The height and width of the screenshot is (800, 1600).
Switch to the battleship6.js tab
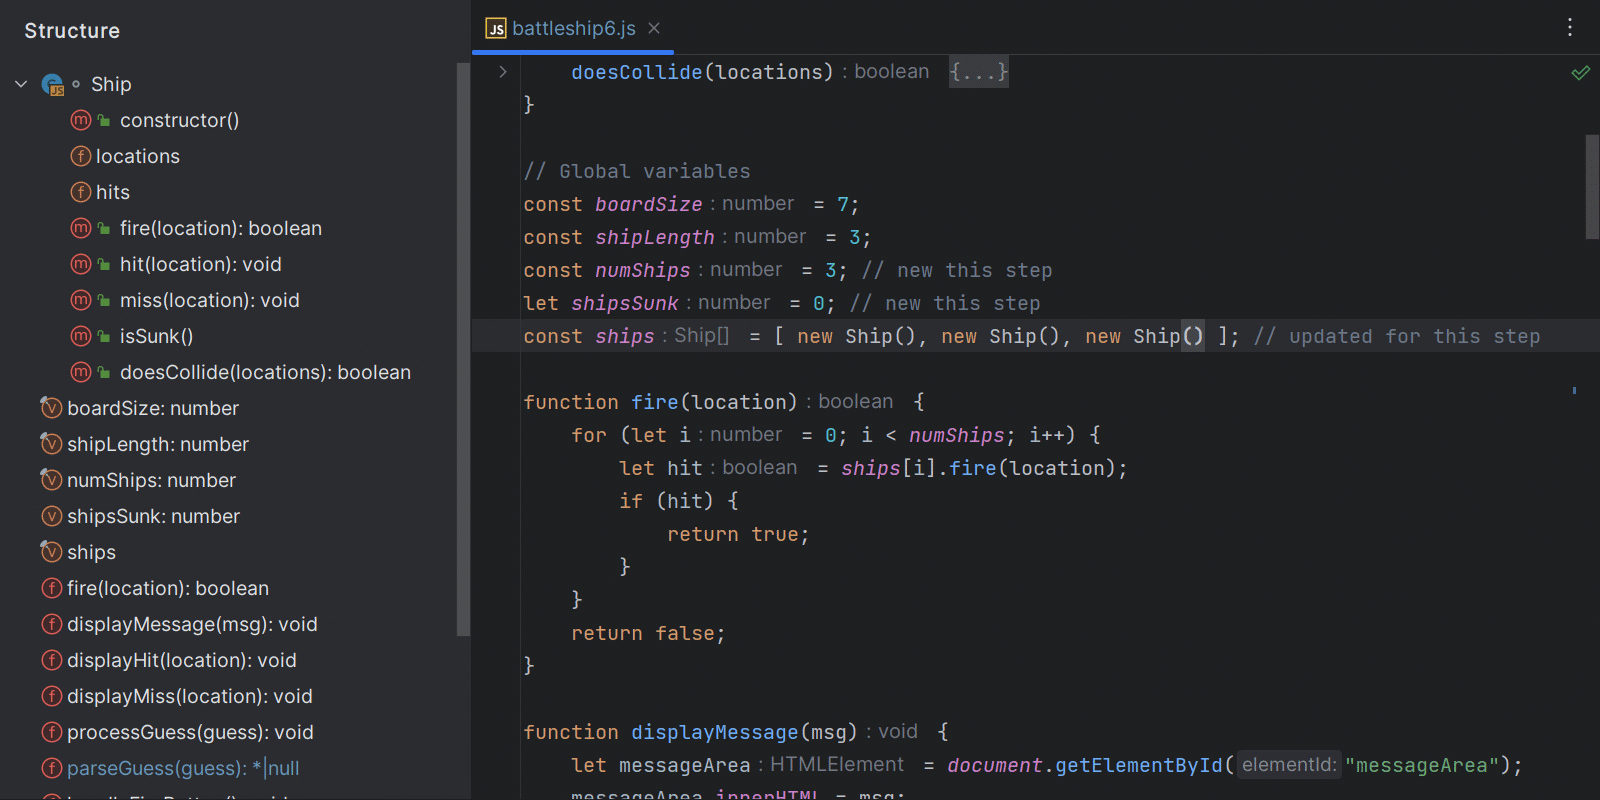coord(573,29)
